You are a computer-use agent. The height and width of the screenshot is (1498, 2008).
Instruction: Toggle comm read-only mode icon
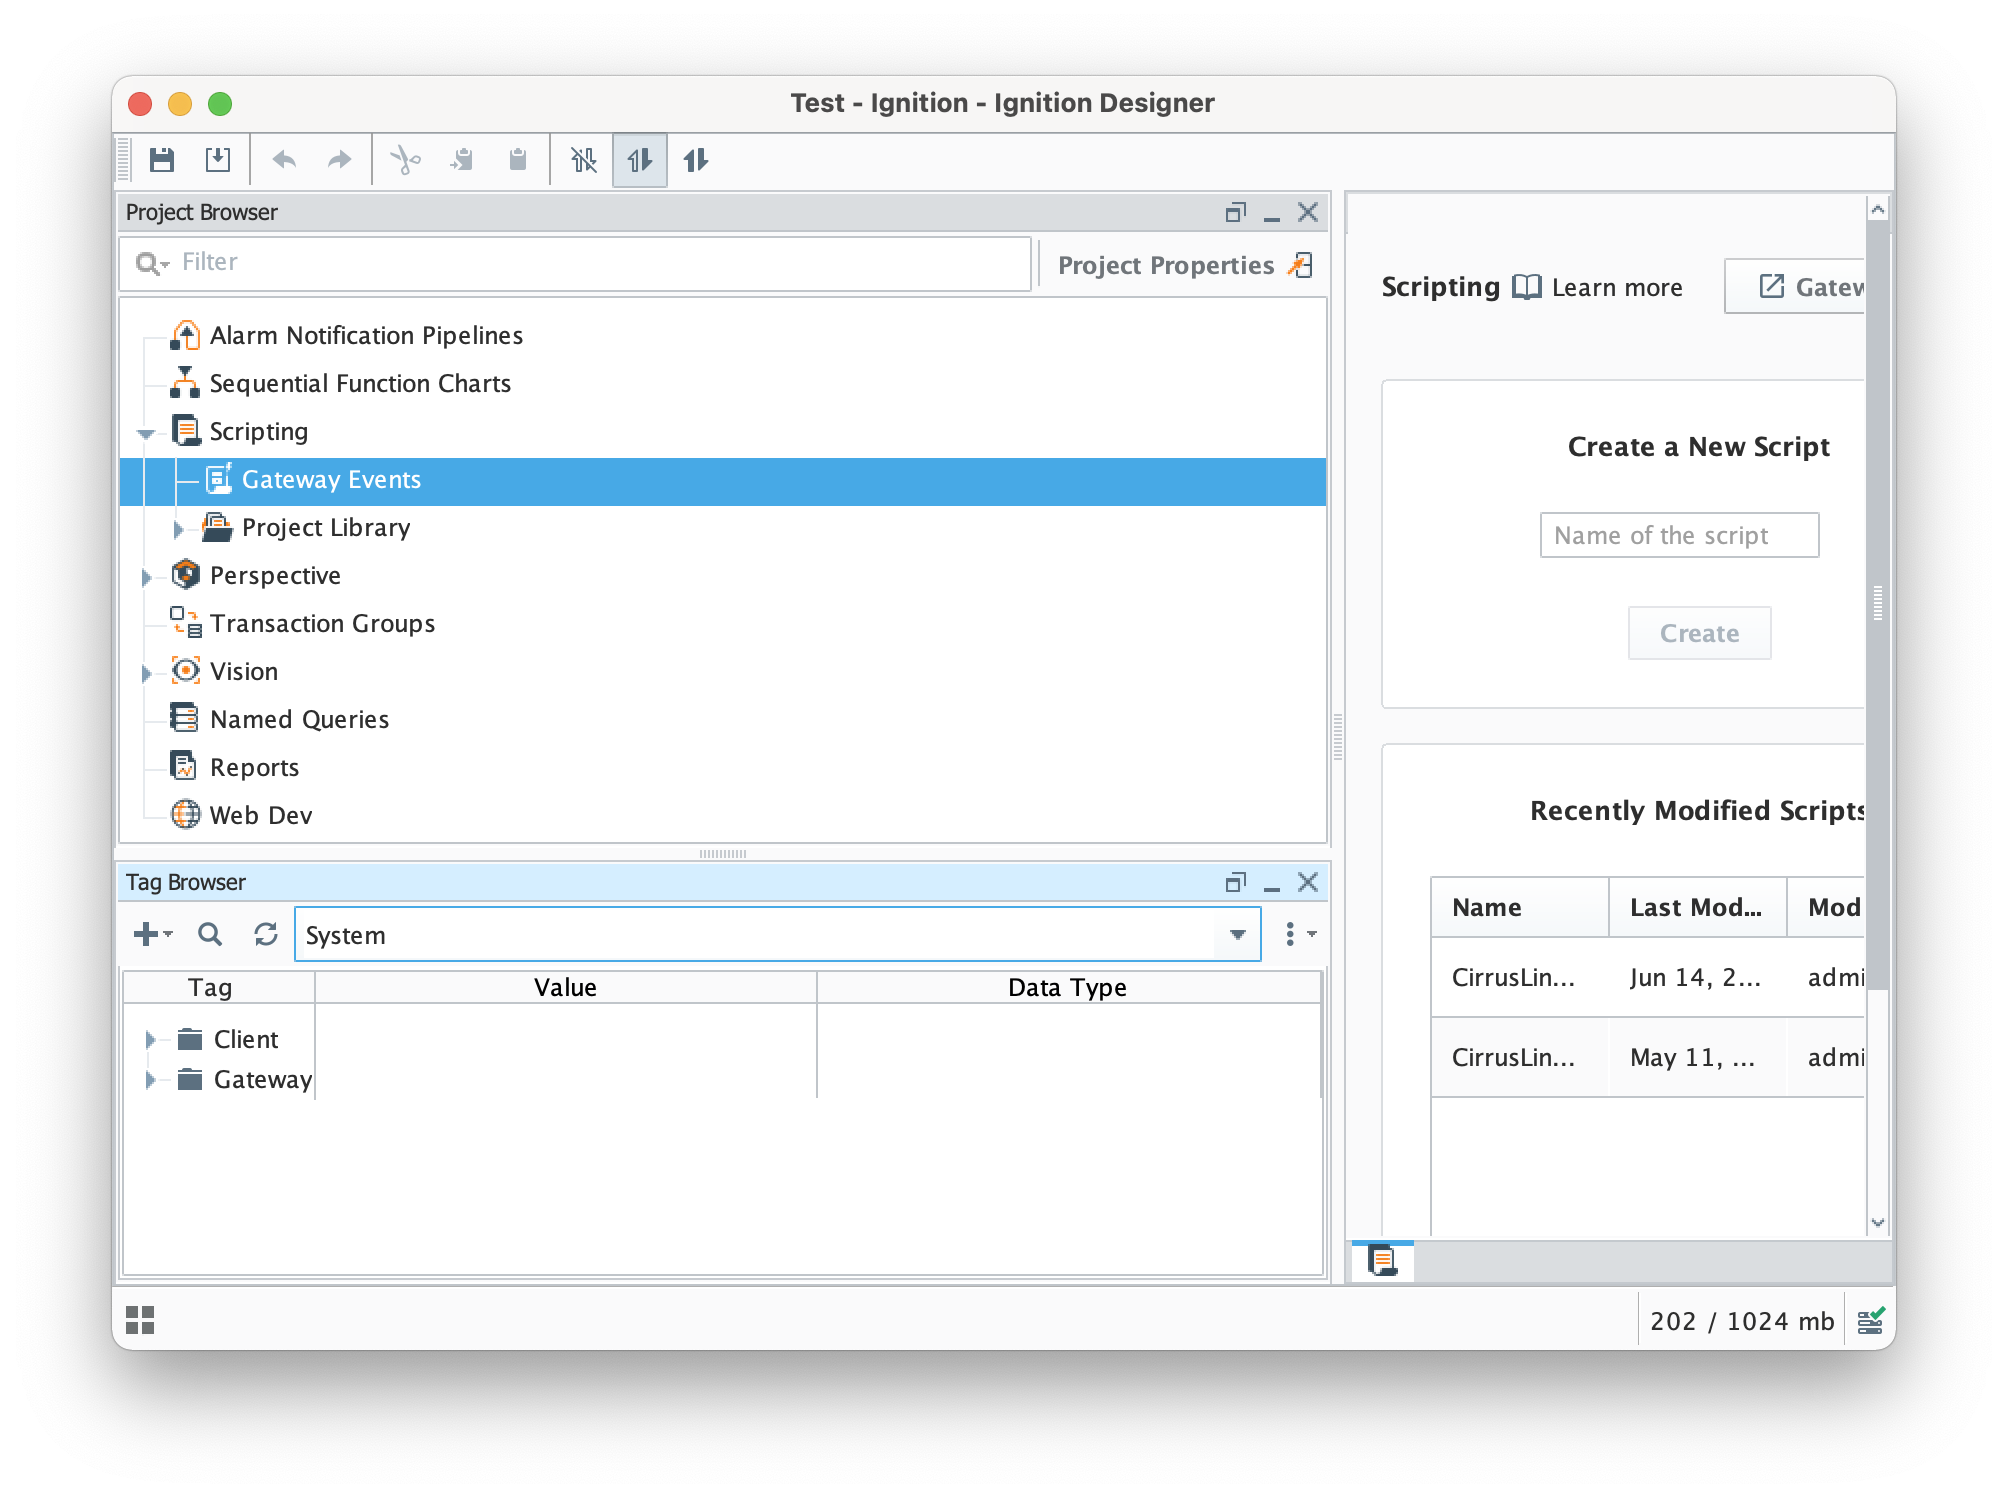(640, 160)
